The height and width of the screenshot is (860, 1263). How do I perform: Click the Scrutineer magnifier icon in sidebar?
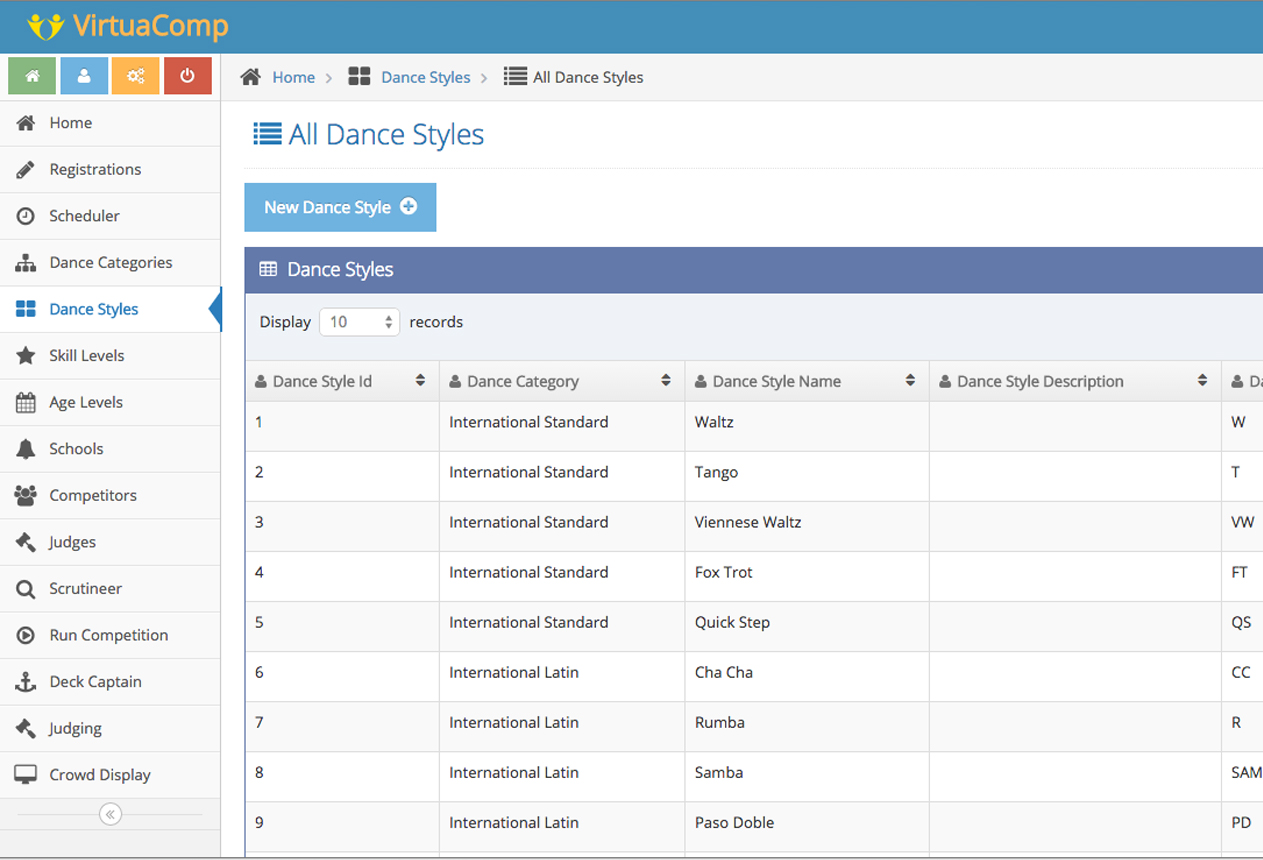(26, 589)
